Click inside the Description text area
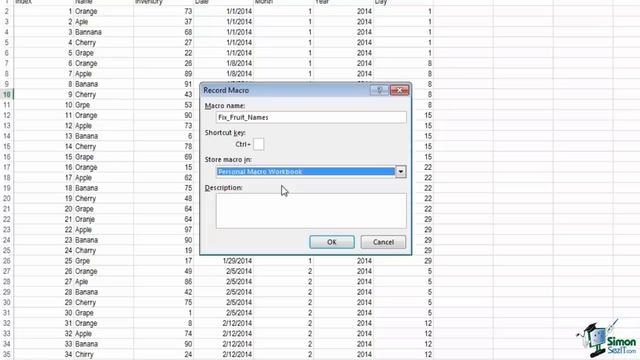 (x=311, y=211)
